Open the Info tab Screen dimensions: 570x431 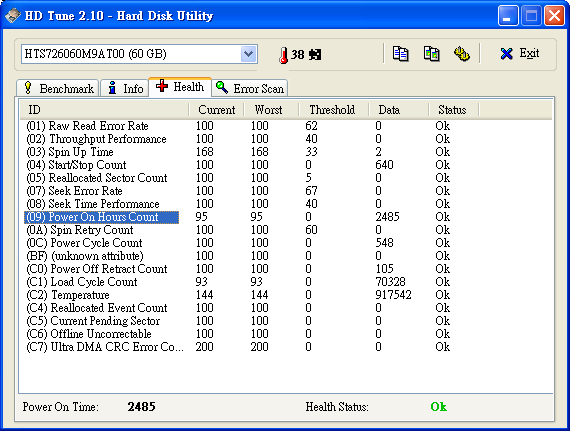(x=124, y=88)
